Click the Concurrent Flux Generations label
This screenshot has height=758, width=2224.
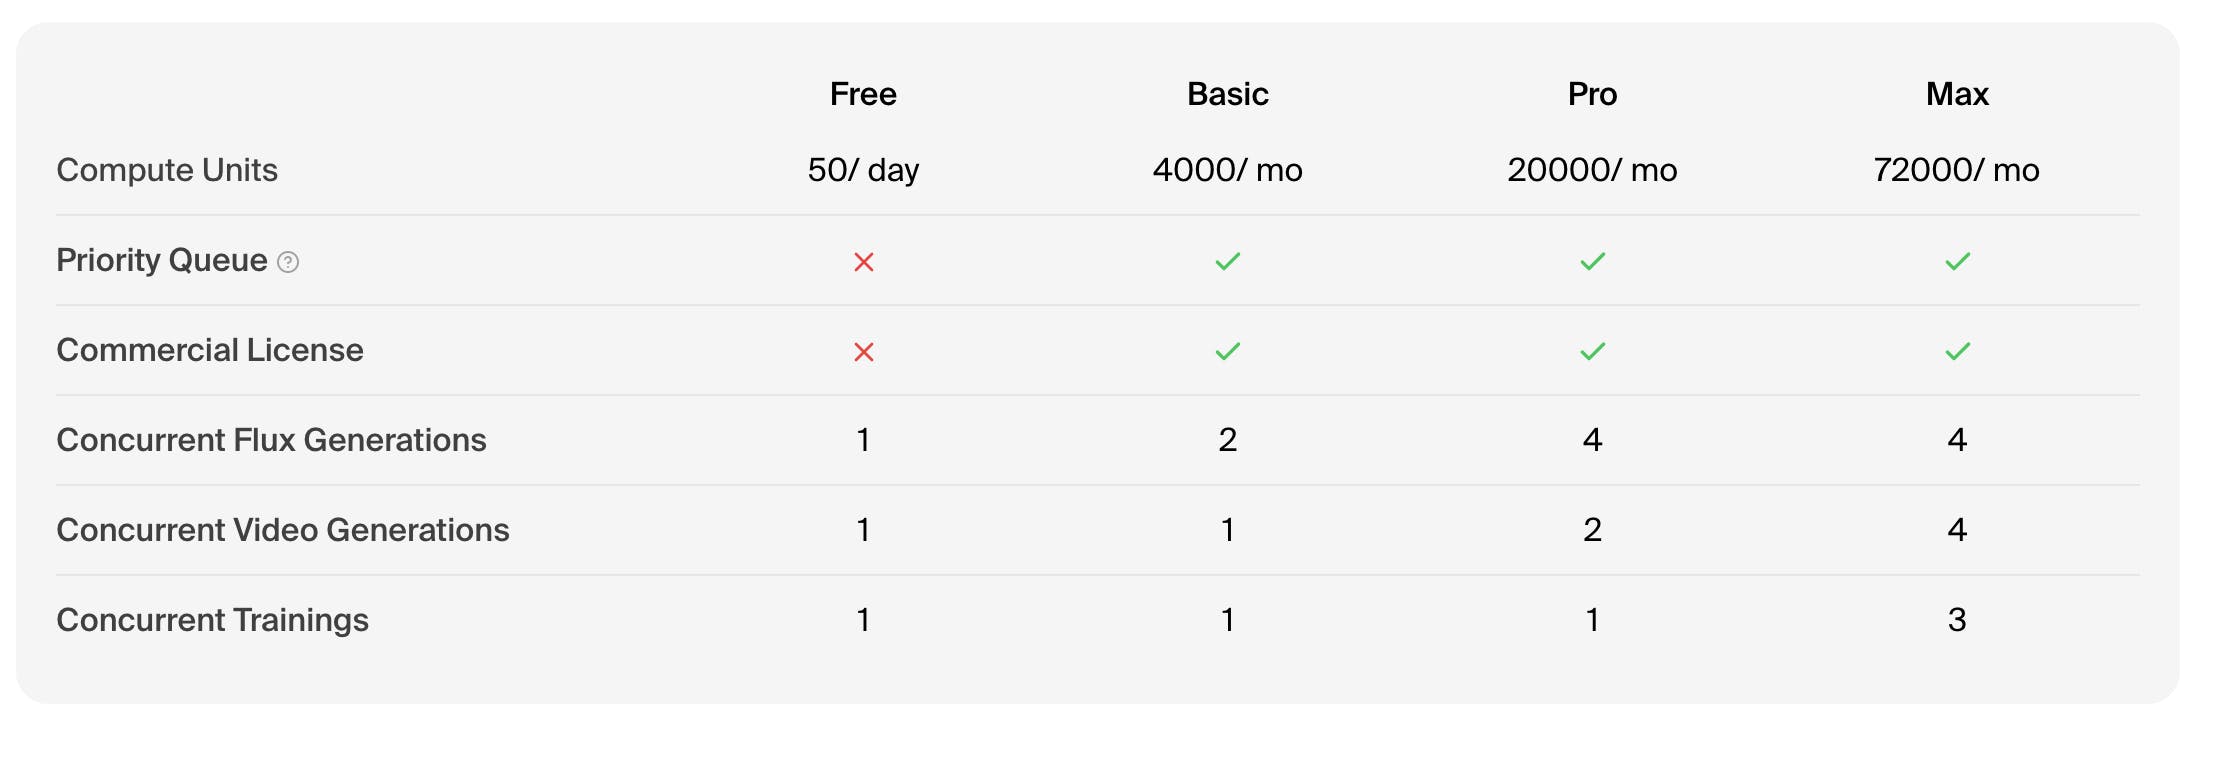coord(271,440)
